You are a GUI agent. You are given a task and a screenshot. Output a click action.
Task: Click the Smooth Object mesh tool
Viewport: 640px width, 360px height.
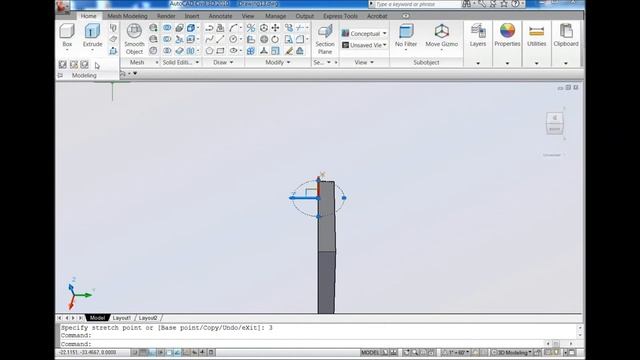coord(134,39)
